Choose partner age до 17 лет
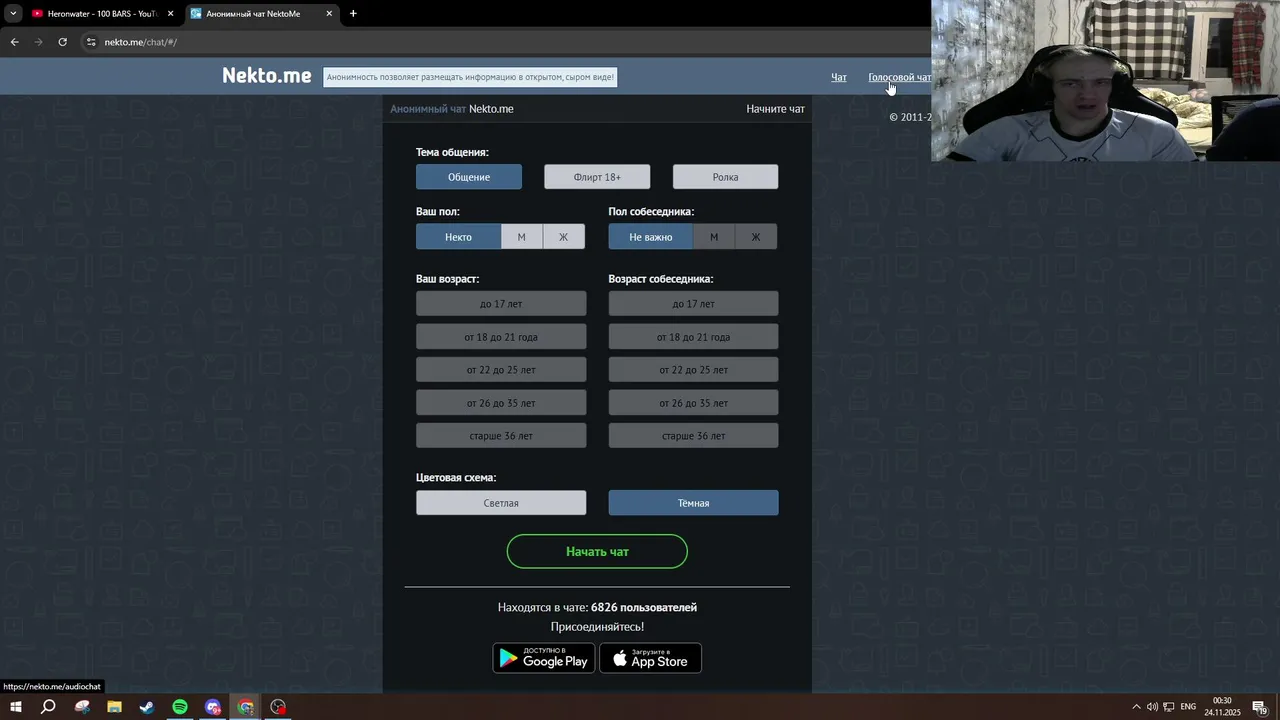The height and width of the screenshot is (720, 1280). click(x=693, y=304)
